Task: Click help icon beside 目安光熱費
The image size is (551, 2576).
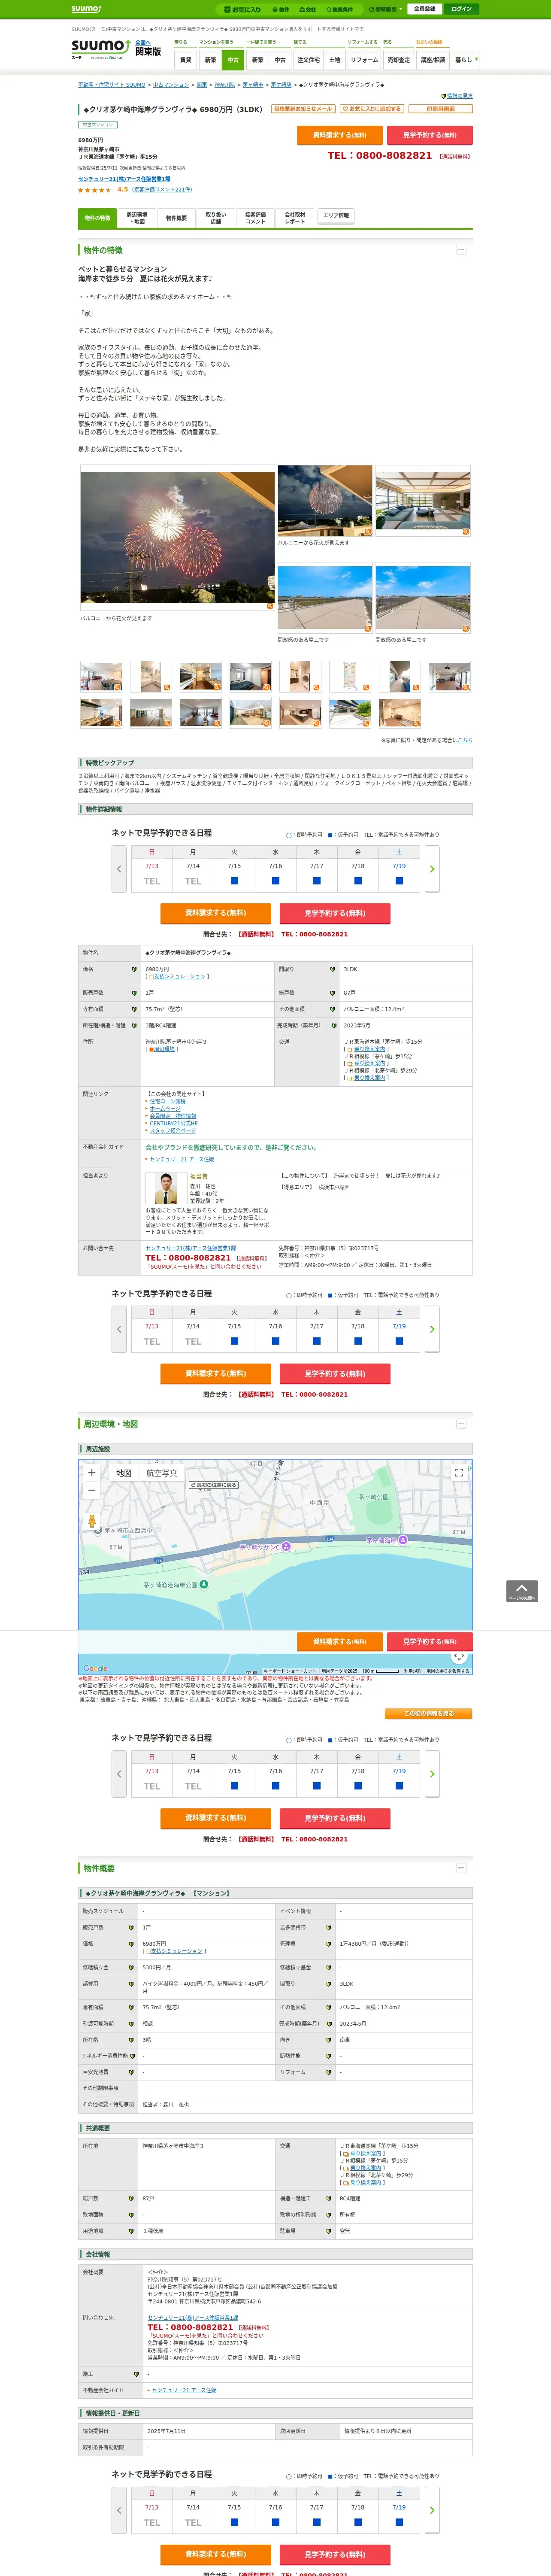Action: [131, 2071]
